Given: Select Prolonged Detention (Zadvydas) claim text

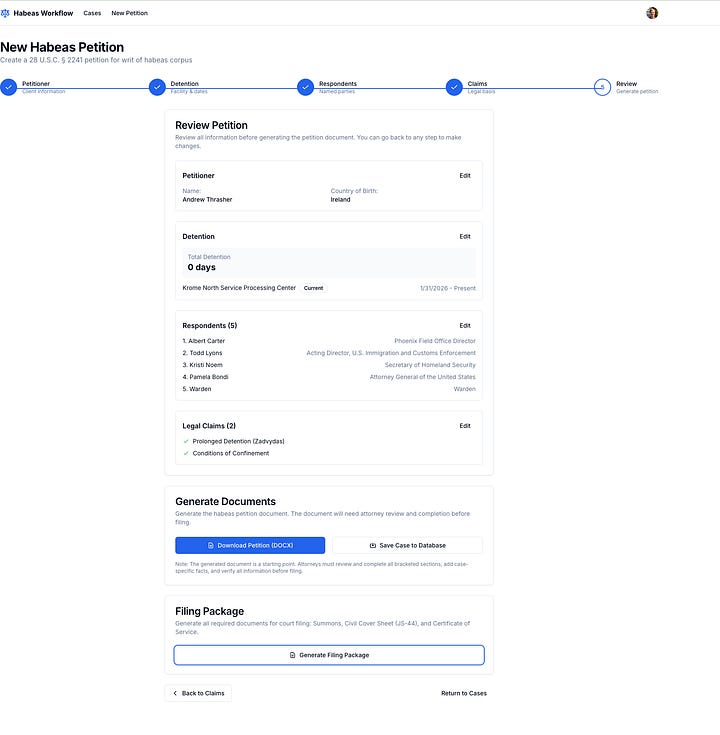Looking at the screenshot, I should click(238, 441).
